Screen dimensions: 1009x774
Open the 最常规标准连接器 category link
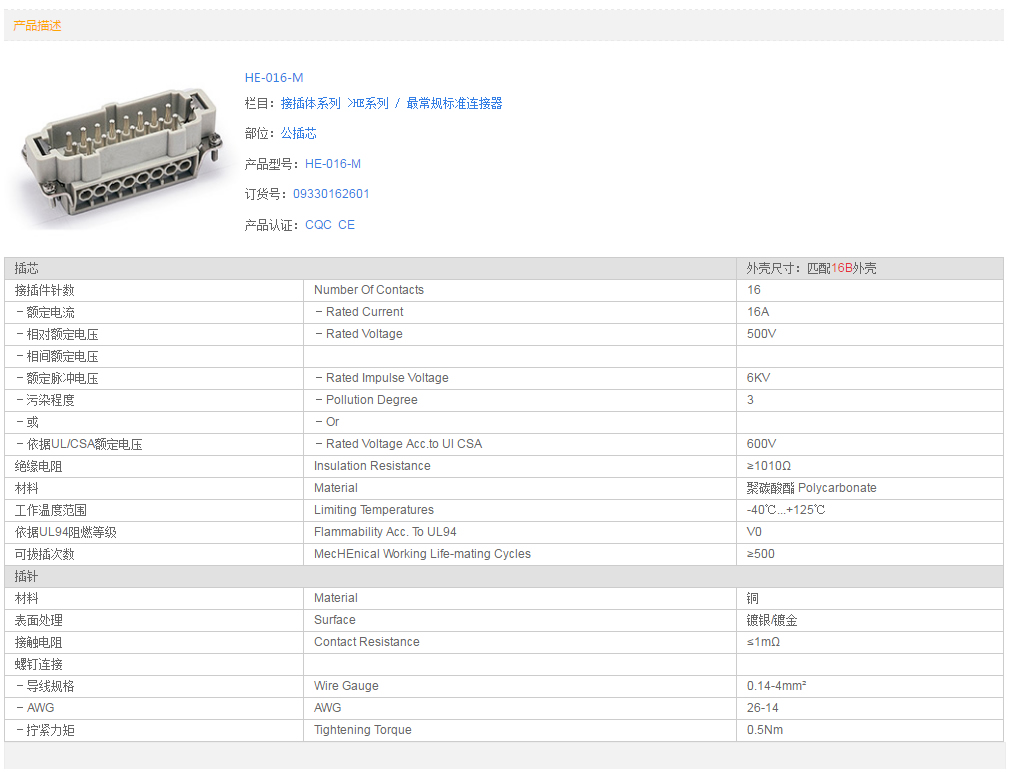point(454,104)
